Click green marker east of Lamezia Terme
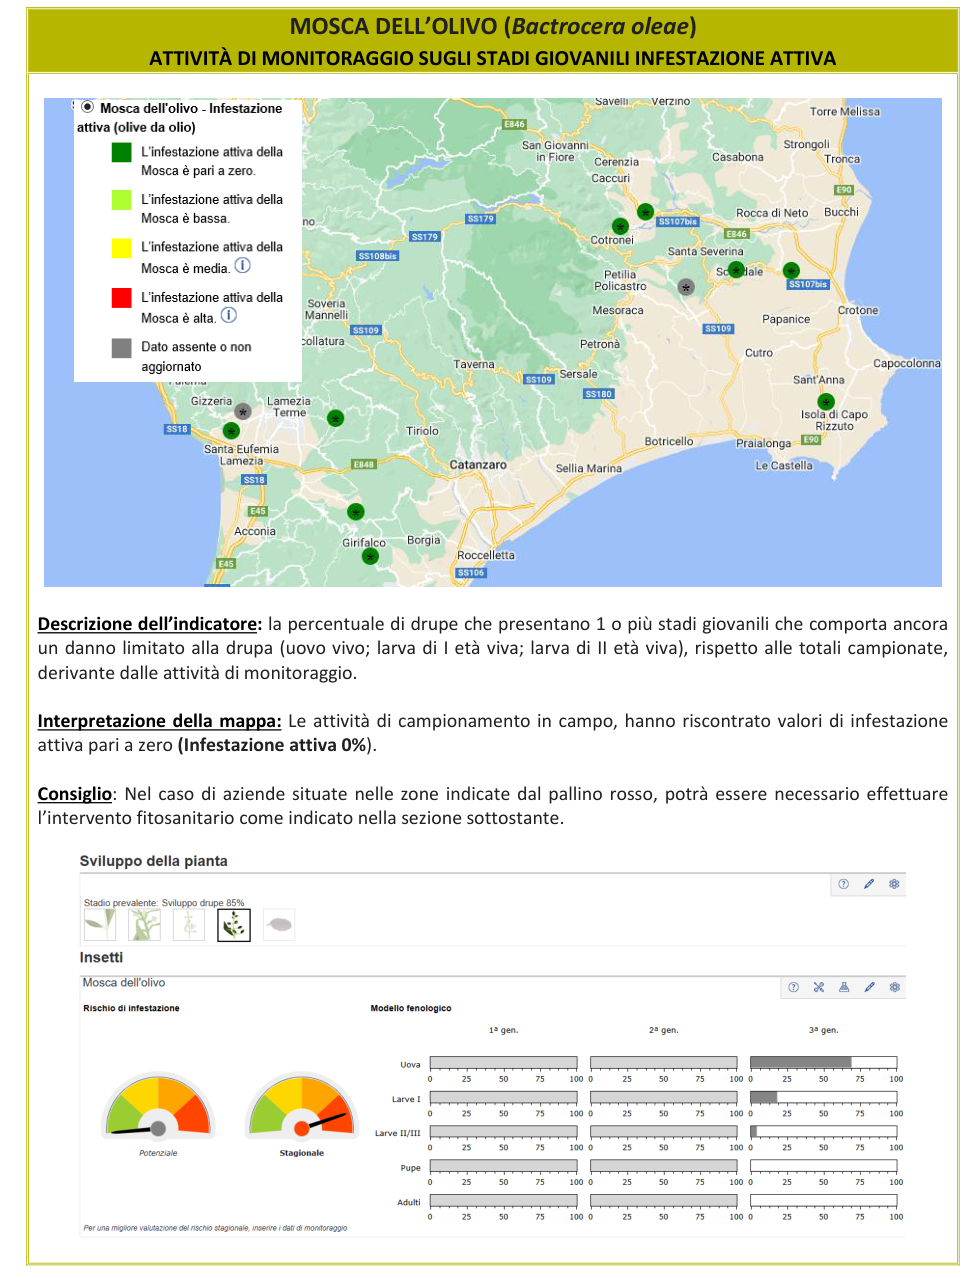This screenshot has height=1278, width=979. [336, 418]
